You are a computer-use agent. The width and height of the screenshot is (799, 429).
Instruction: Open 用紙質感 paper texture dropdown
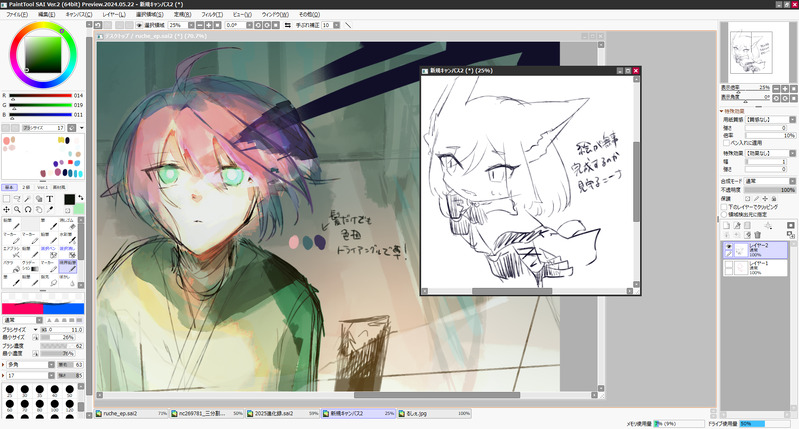tap(792, 119)
